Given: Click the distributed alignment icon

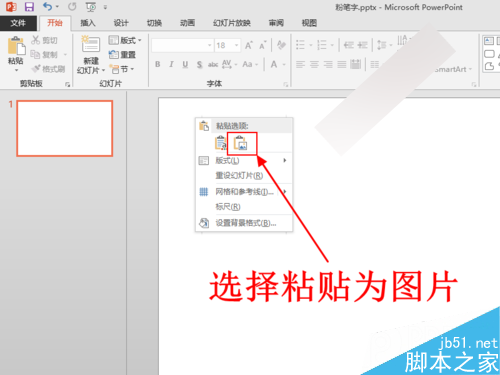Looking at the screenshot, I should 356,64.
